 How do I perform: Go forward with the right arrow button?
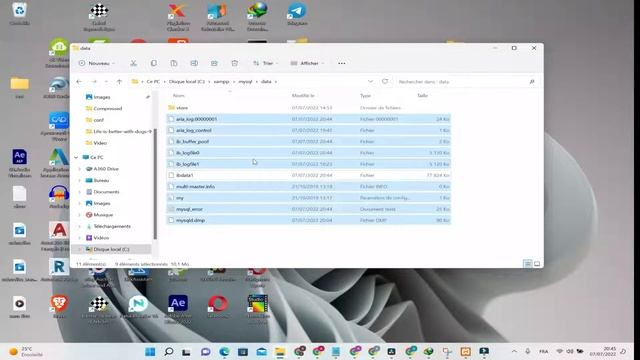click(94, 82)
